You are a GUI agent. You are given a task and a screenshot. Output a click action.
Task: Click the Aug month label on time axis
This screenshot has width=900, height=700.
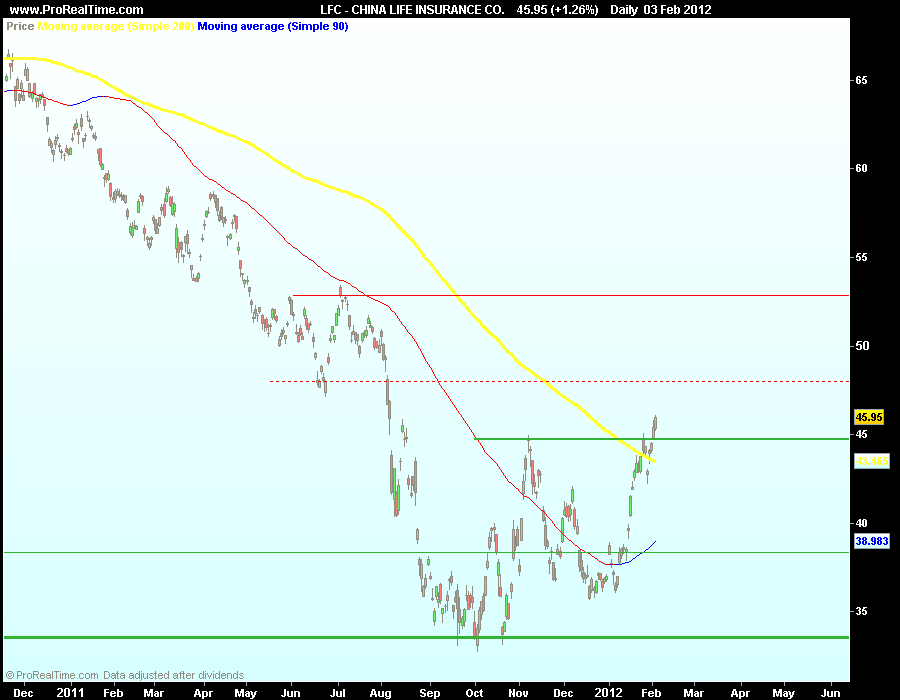pos(381,693)
